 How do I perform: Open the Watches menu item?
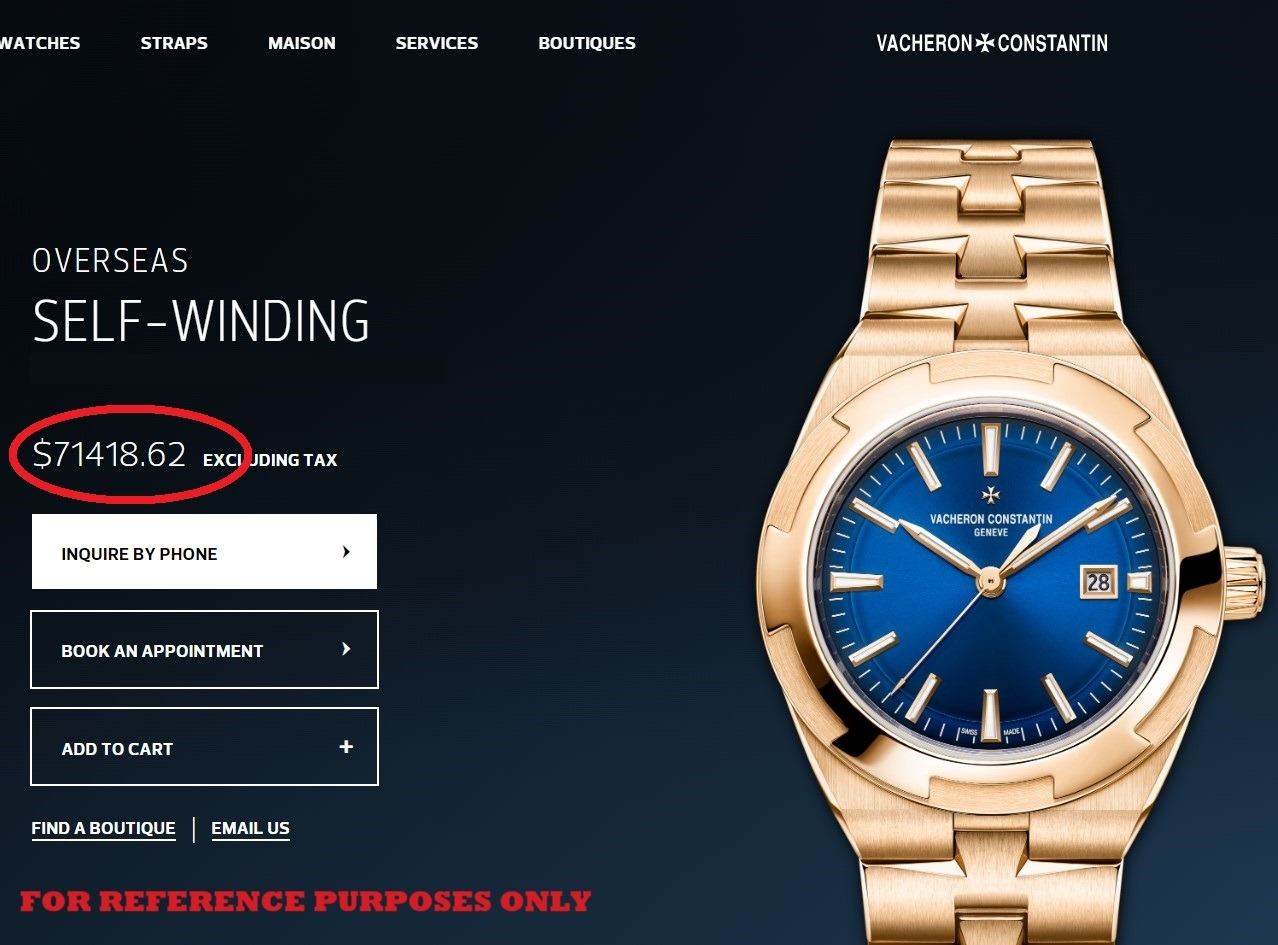pyautogui.click(x=40, y=43)
